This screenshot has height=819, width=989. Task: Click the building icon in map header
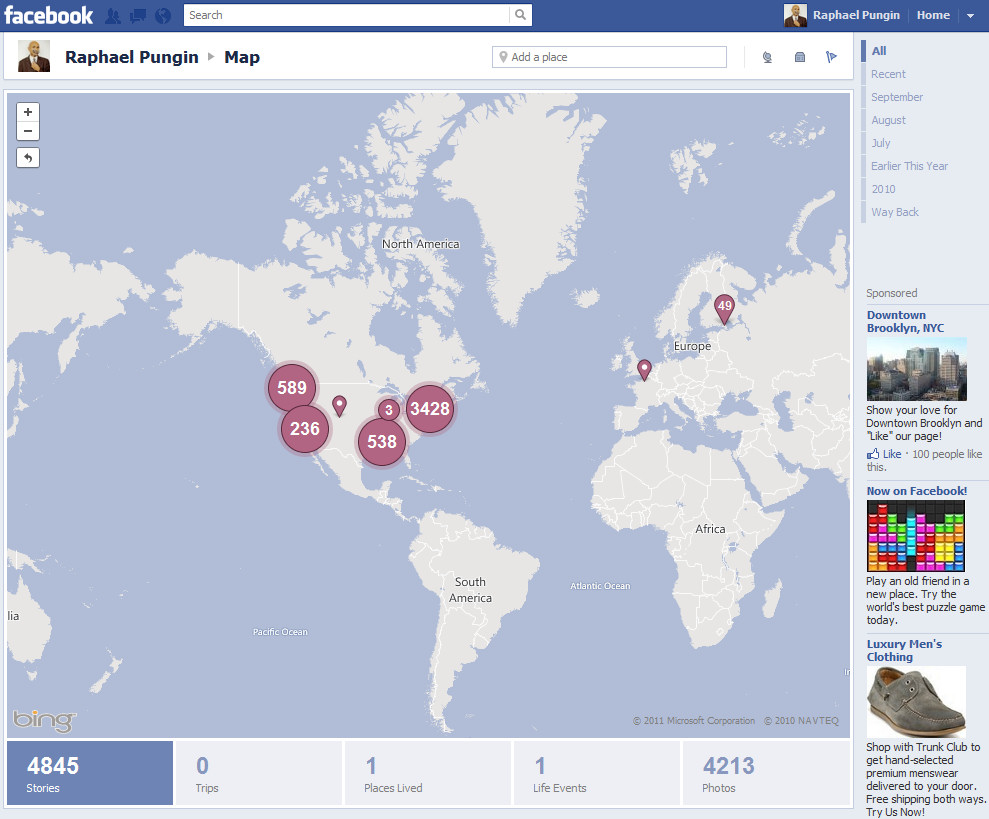tap(799, 57)
